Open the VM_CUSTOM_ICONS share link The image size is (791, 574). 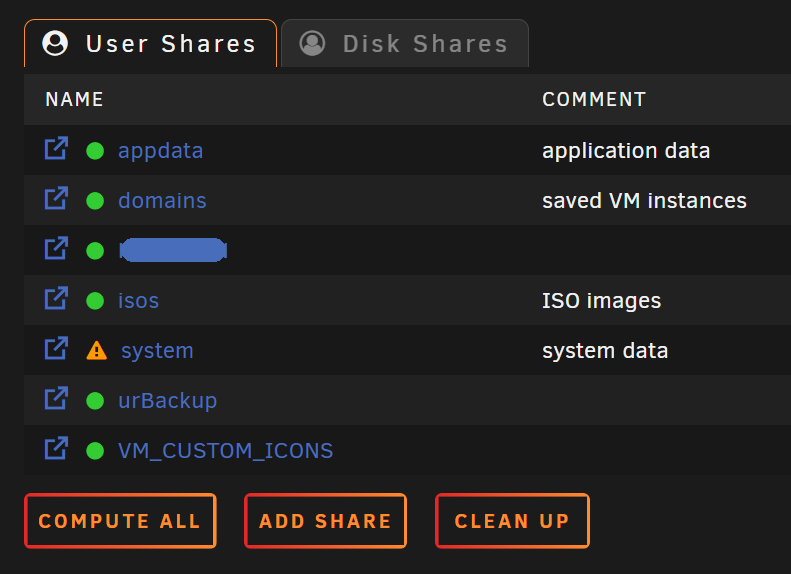pyautogui.click(x=225, y=450)
